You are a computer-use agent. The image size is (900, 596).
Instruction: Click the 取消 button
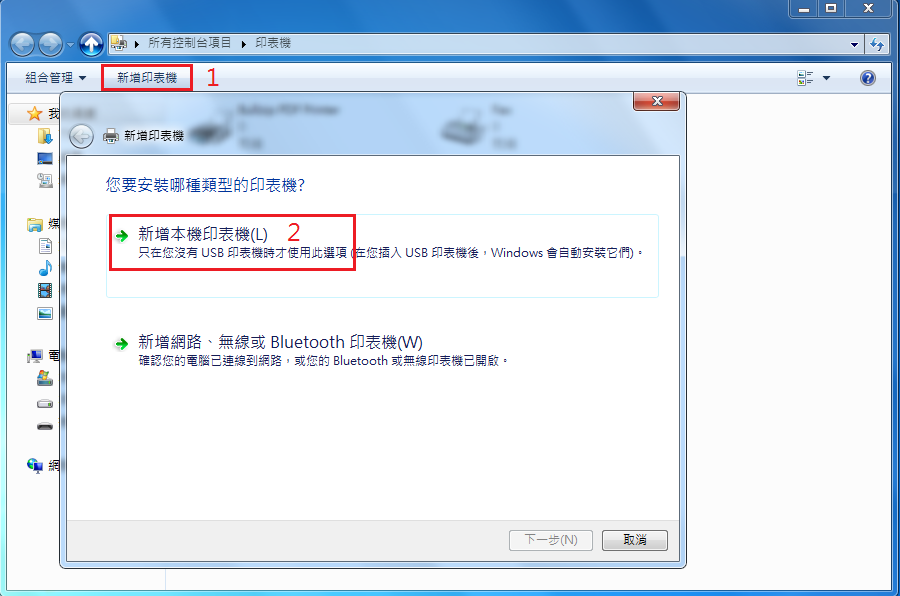(x=635, y=540)
